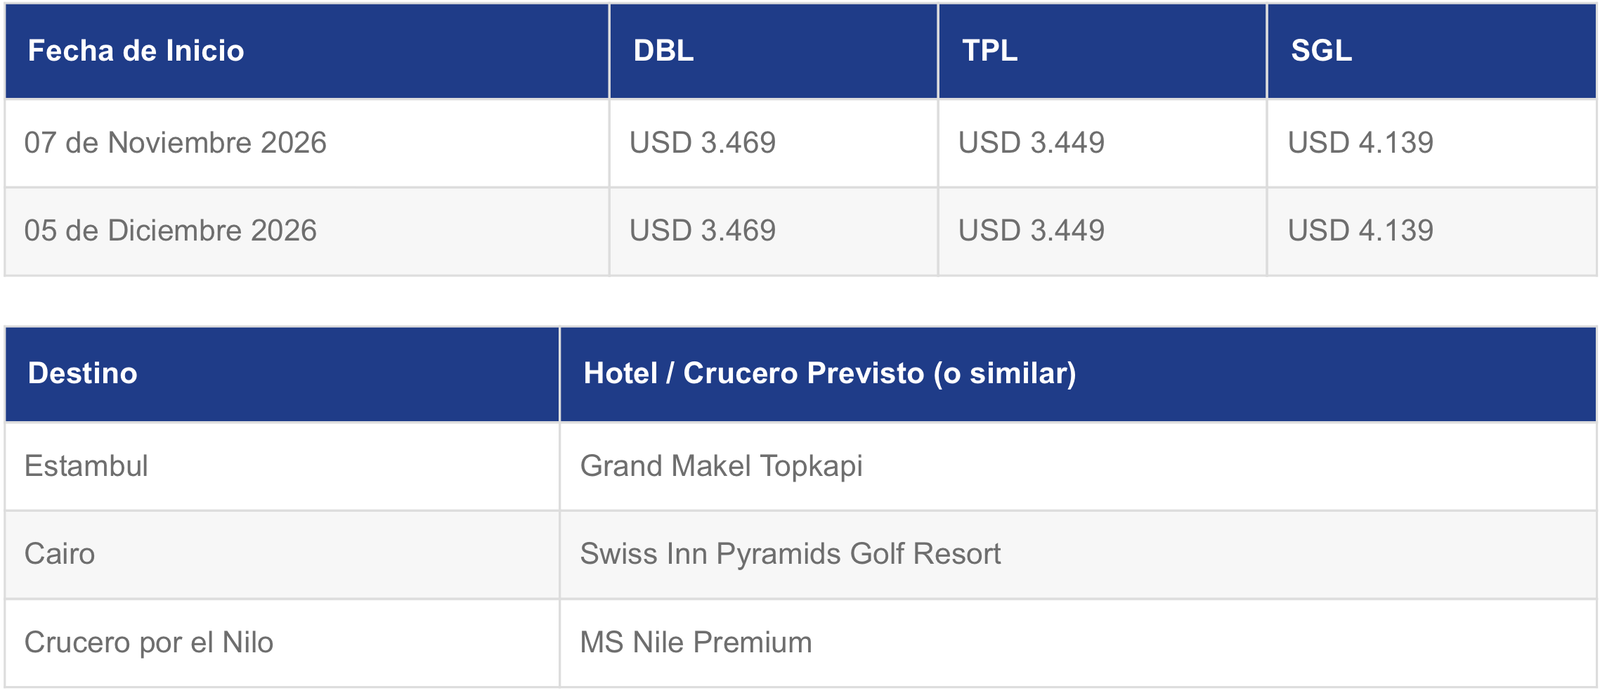The height and width of the screenshot is (694, 1600).
Task: Select the Estambul destination cell
Action: (282, 466)
